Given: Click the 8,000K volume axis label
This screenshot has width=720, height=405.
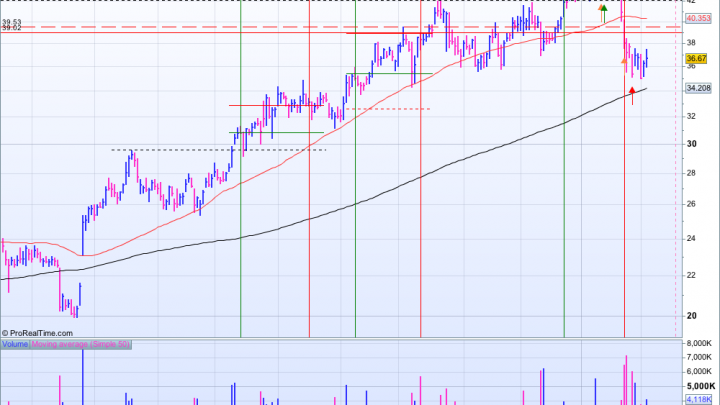Looking at the screenshot, I should point(699,343).
